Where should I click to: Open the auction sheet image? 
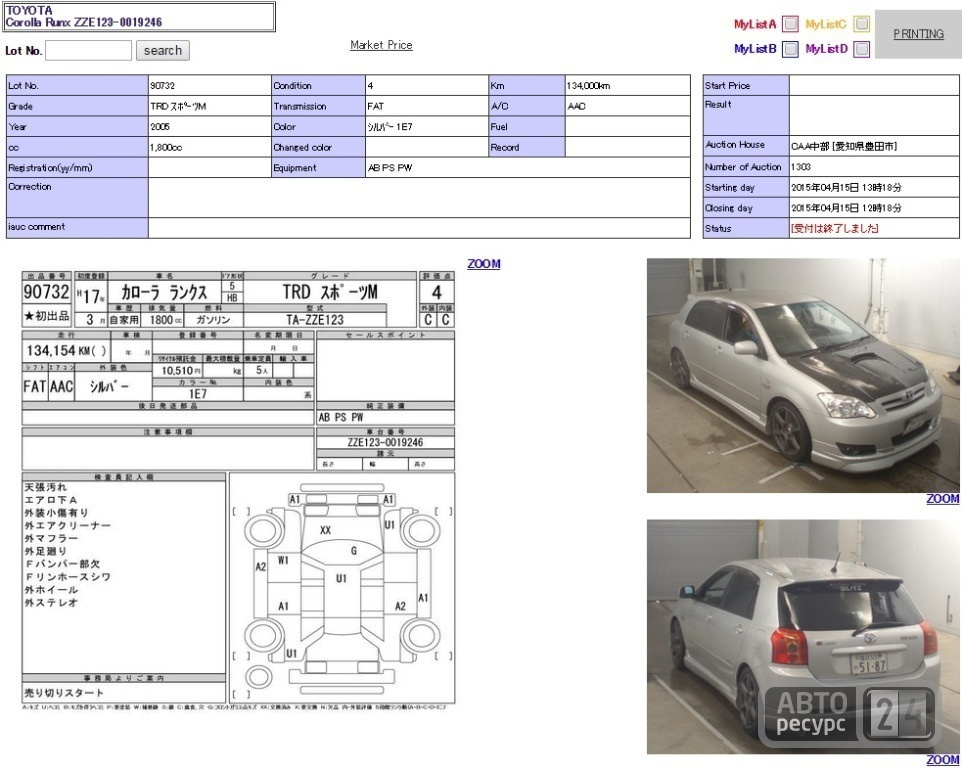coord(238,491)
